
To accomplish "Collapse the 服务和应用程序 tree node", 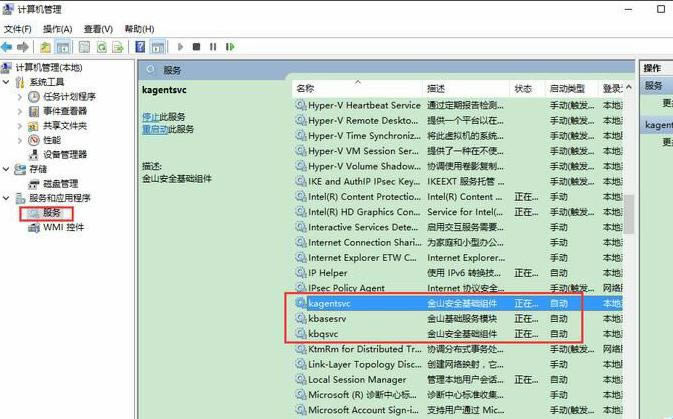I will [8, 199].
